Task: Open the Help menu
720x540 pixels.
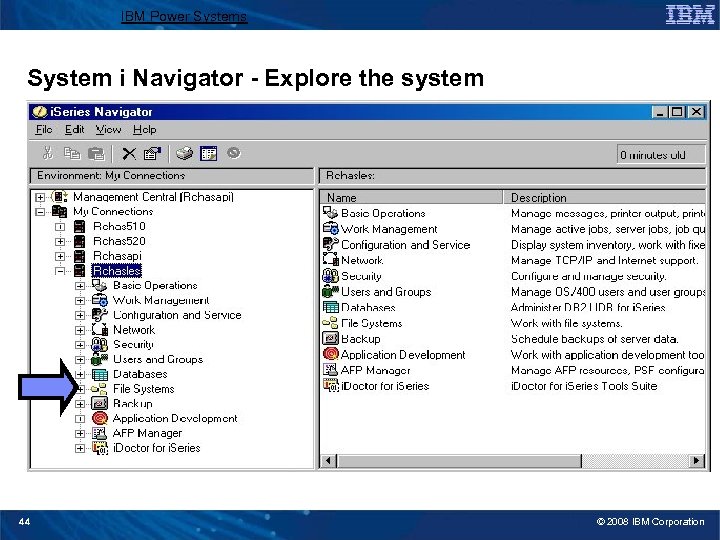Action: (145, 129)
